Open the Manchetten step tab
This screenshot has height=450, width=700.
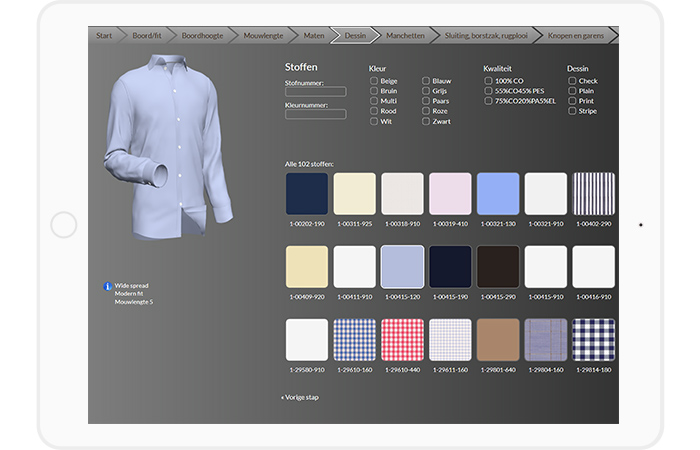click(x=405, y=35)
